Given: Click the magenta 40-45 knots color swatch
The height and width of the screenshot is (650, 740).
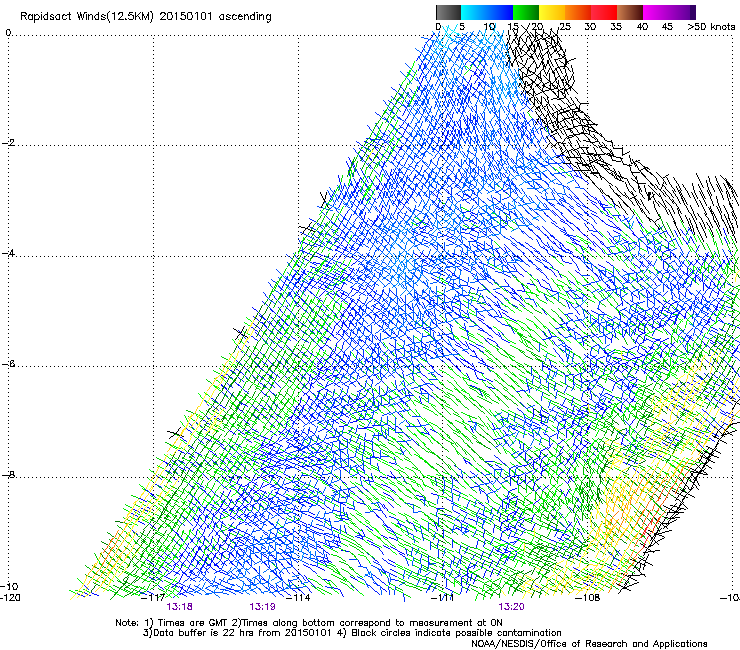Looking at the screenshot, I should (x=656, y=12).
